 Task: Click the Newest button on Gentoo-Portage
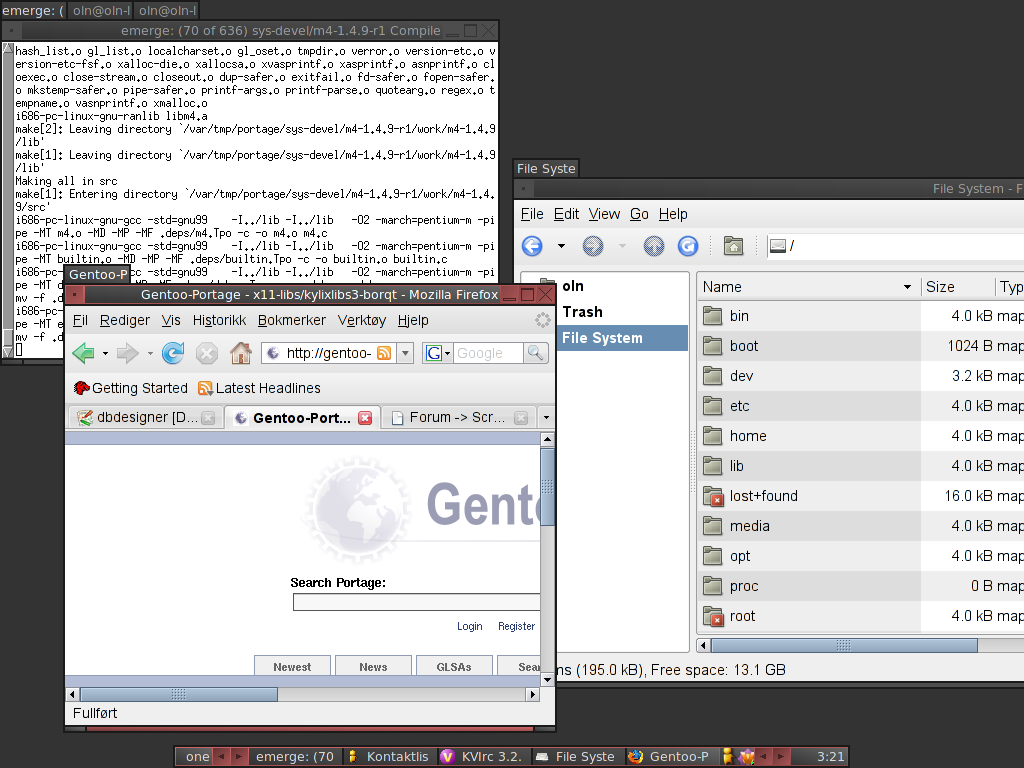(292, 667)
